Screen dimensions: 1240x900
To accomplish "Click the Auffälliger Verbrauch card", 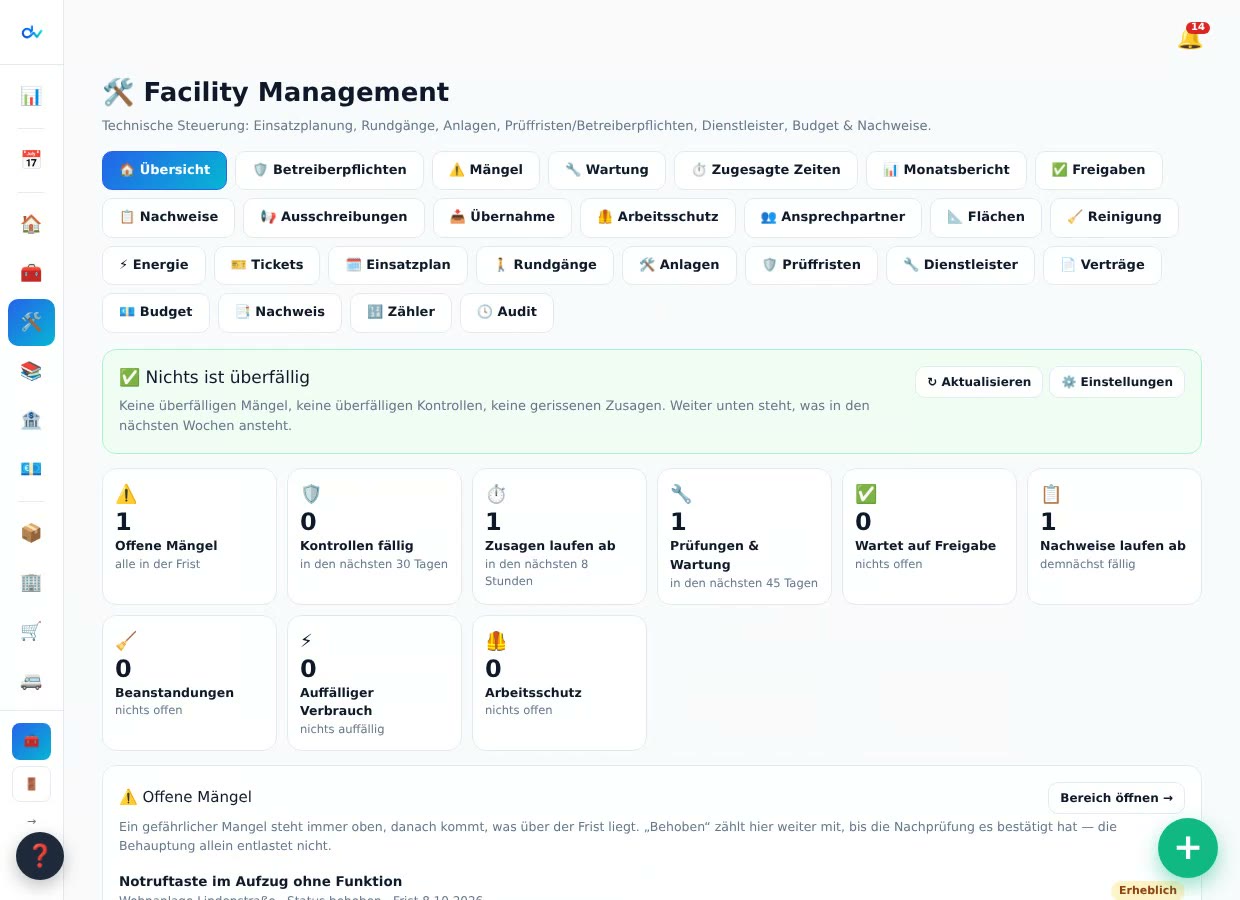I will click(x=374, y=683).
